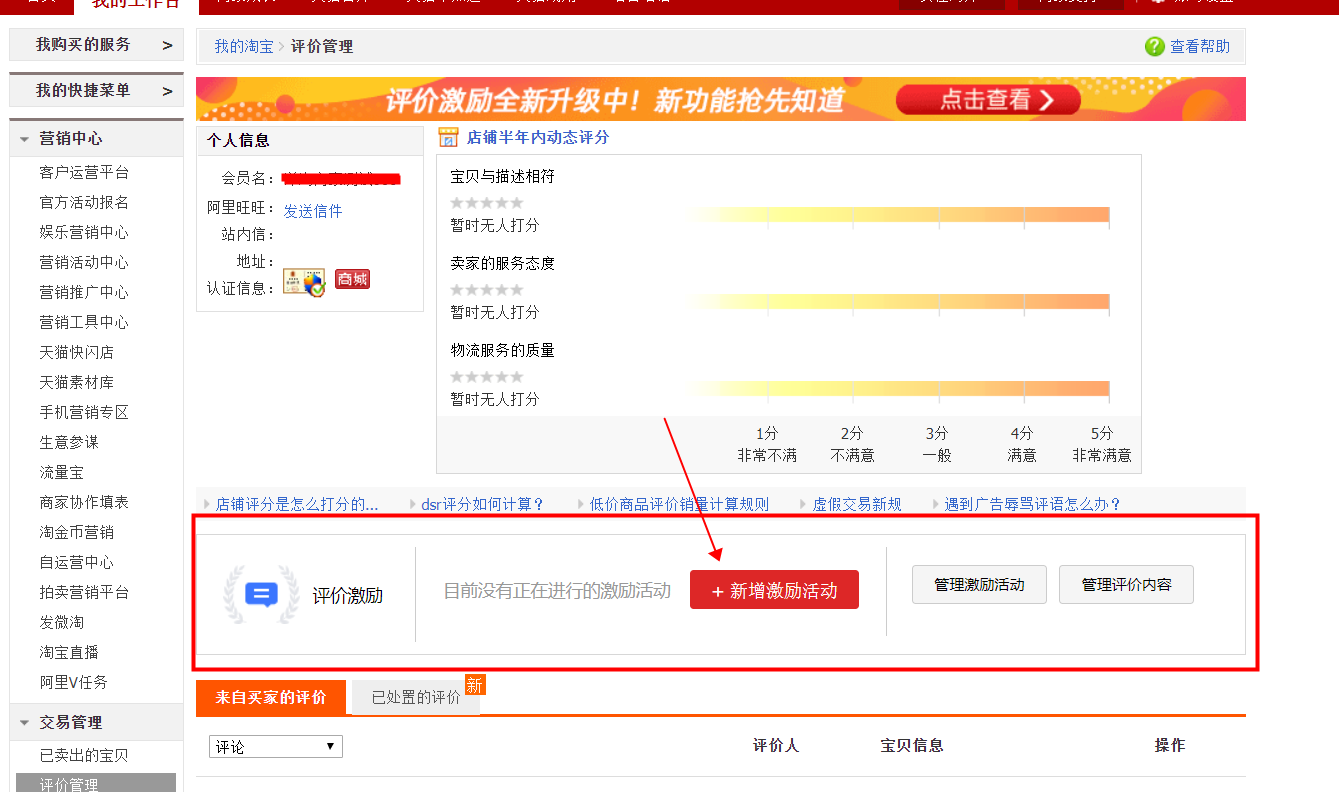Open 已卖出的宝贝 in sidebar

(x=84, y=755)
